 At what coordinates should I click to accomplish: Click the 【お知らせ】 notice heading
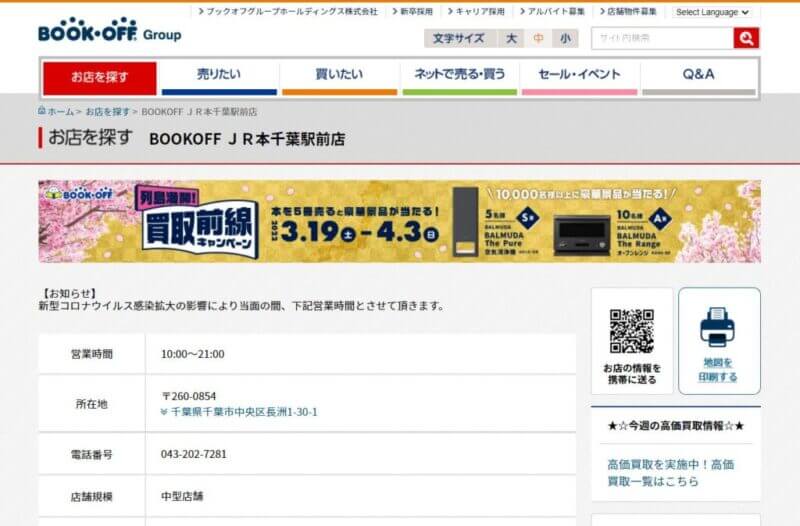coord(69,293)
